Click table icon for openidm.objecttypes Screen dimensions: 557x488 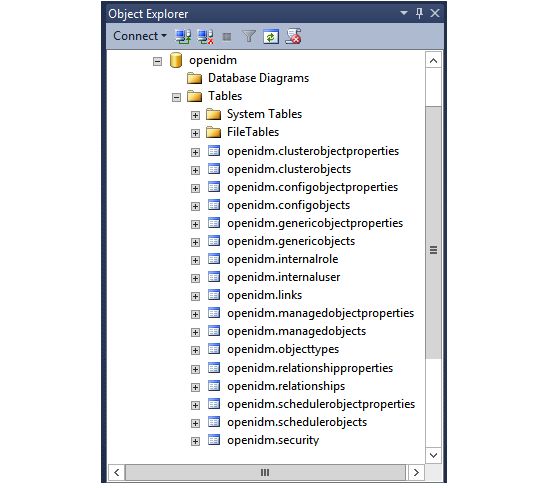click(214, 349)
